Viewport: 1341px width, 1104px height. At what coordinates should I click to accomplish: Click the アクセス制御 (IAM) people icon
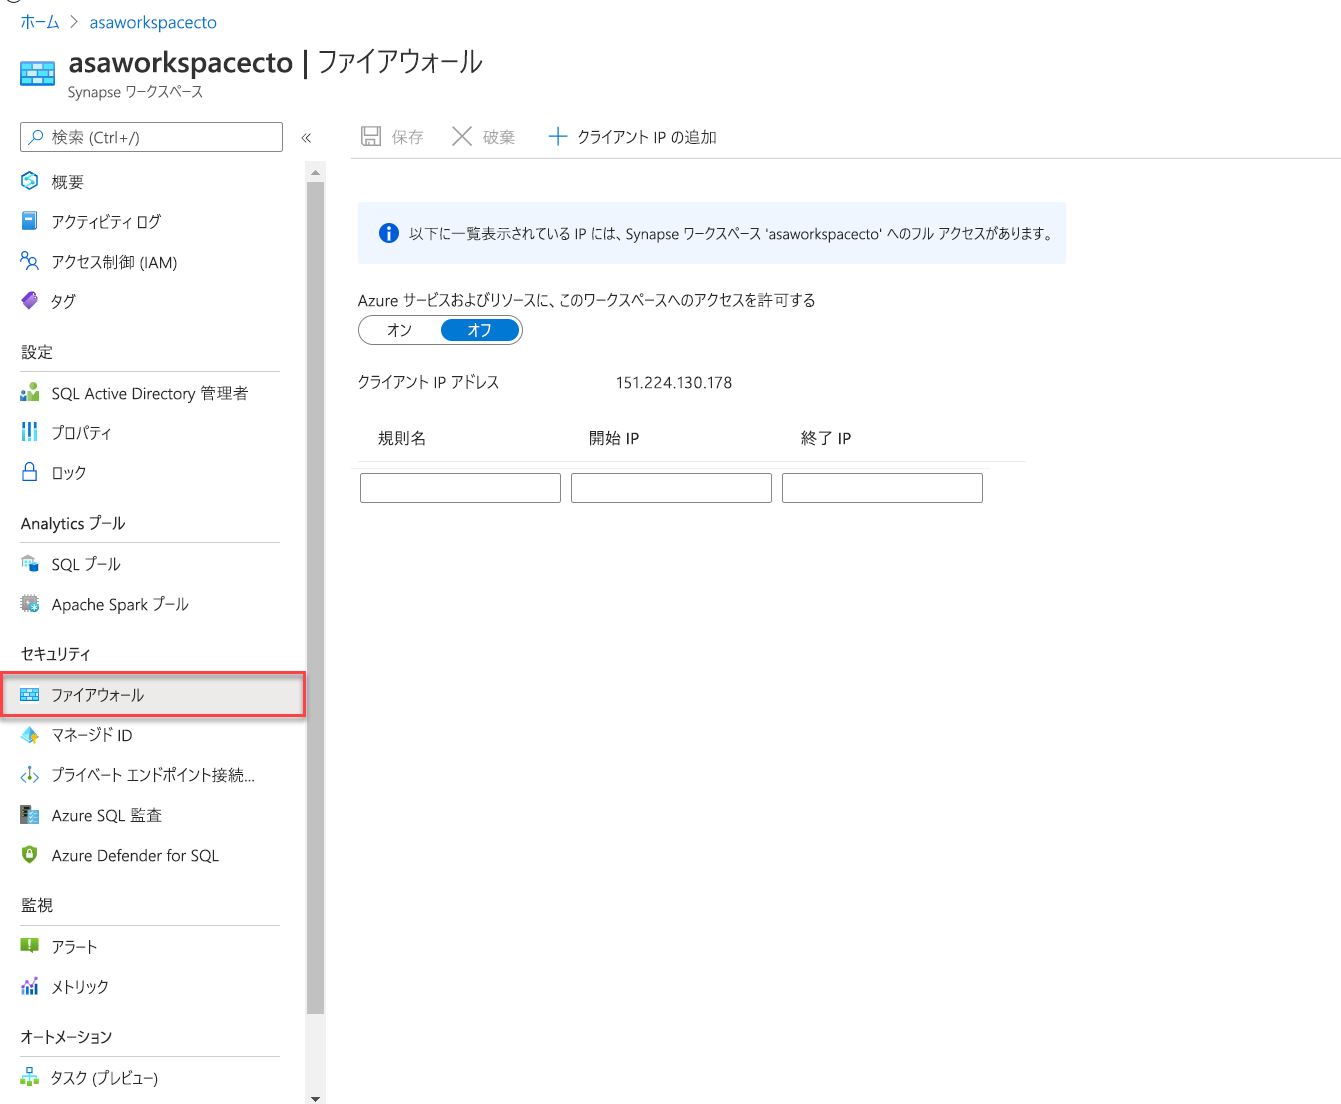point(29,261)
